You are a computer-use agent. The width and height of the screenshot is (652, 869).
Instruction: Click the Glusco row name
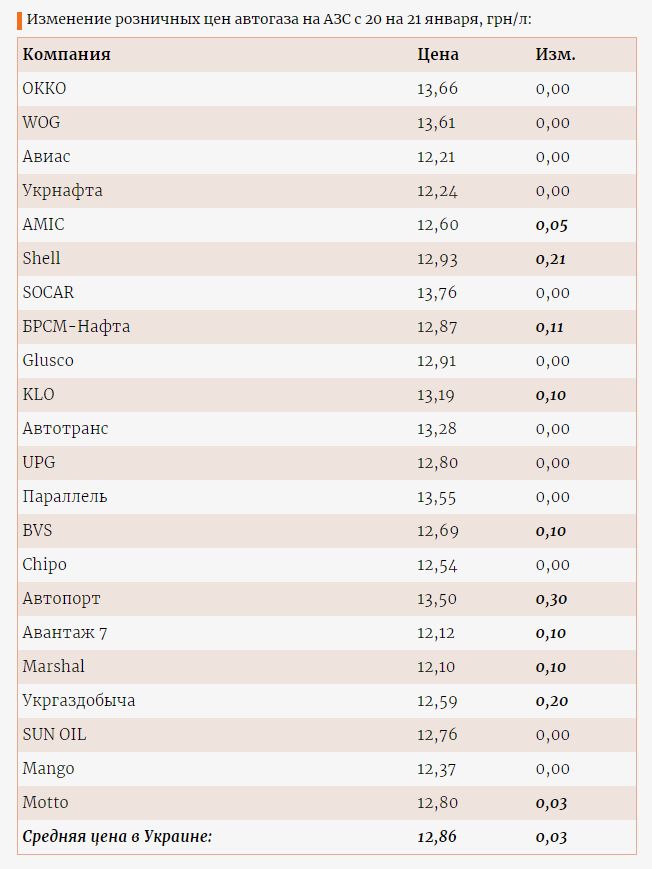pos(48,360)
